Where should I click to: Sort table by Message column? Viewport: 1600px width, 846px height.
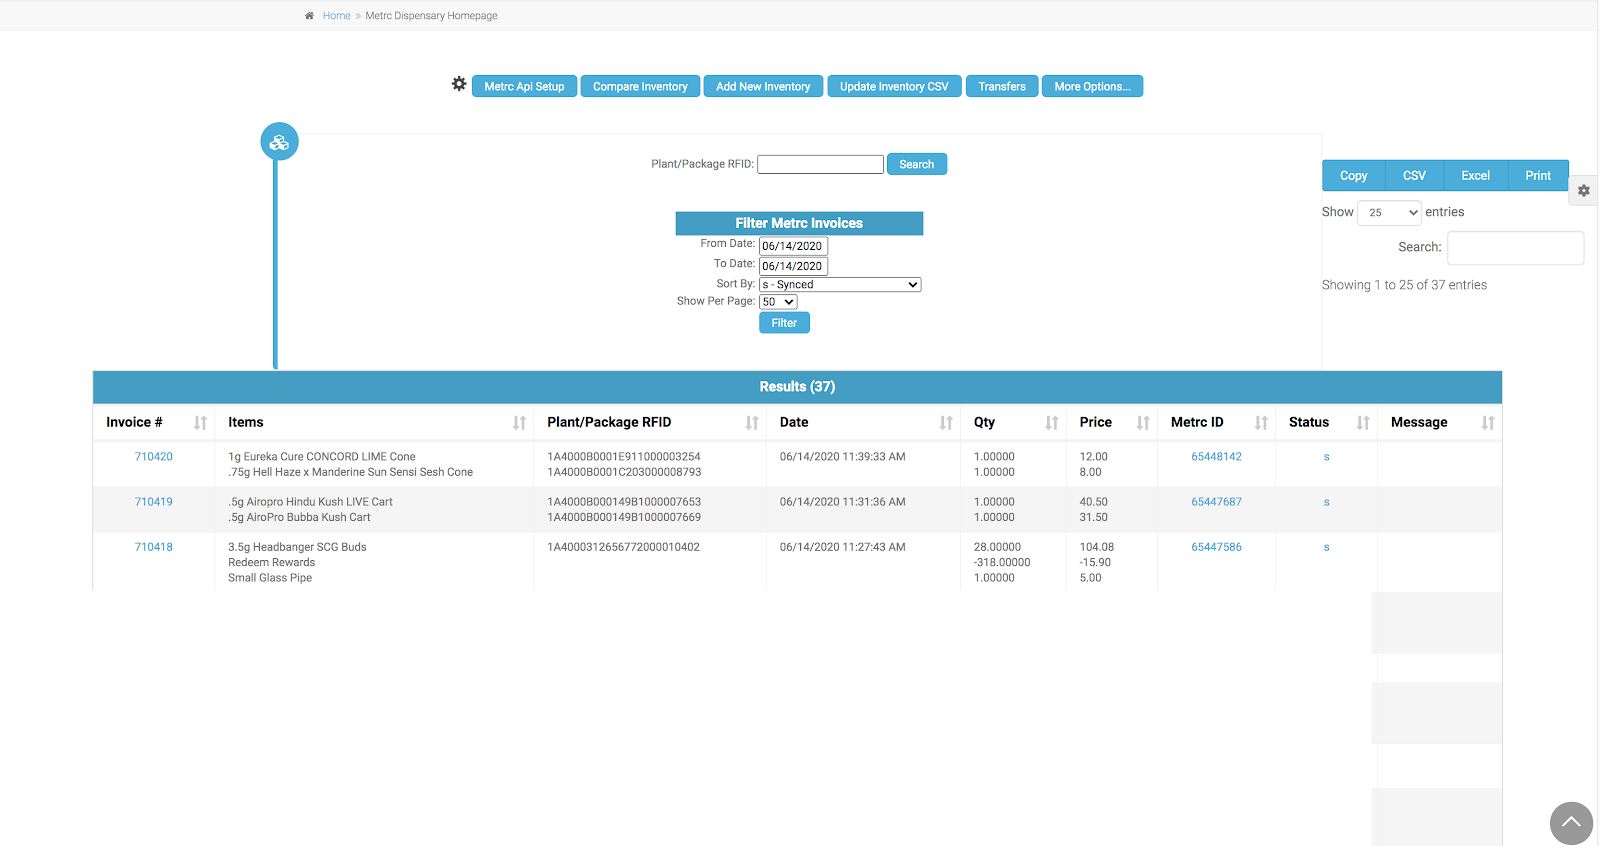[1488, 423]
